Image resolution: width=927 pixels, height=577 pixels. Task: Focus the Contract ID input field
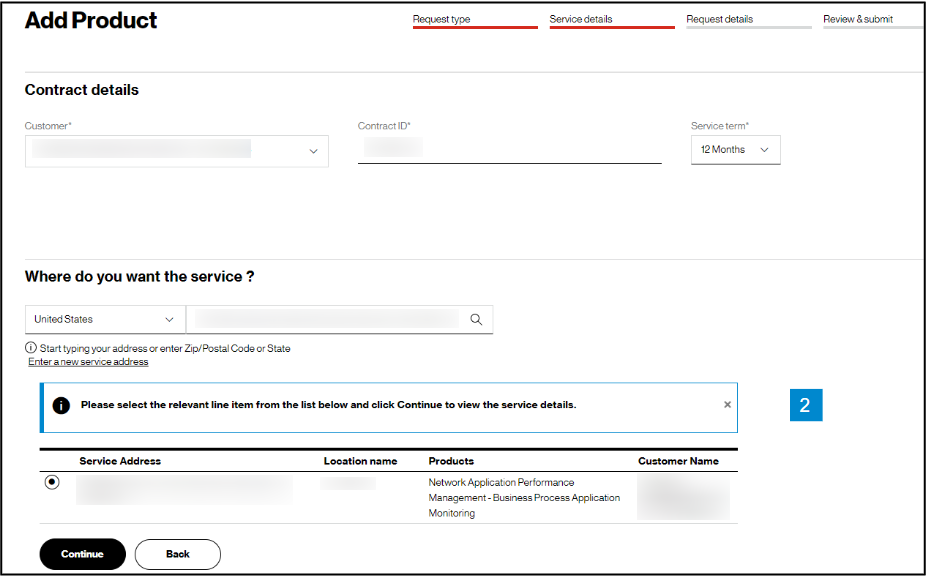[509, 150]
